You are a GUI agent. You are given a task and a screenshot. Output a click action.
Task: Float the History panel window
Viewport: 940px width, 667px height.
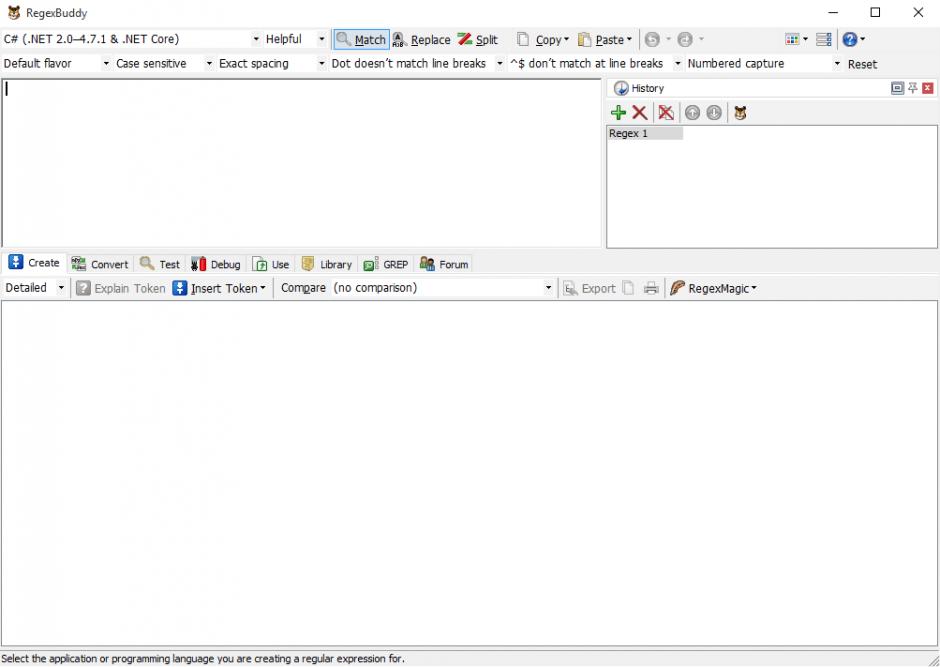point(897,88)
